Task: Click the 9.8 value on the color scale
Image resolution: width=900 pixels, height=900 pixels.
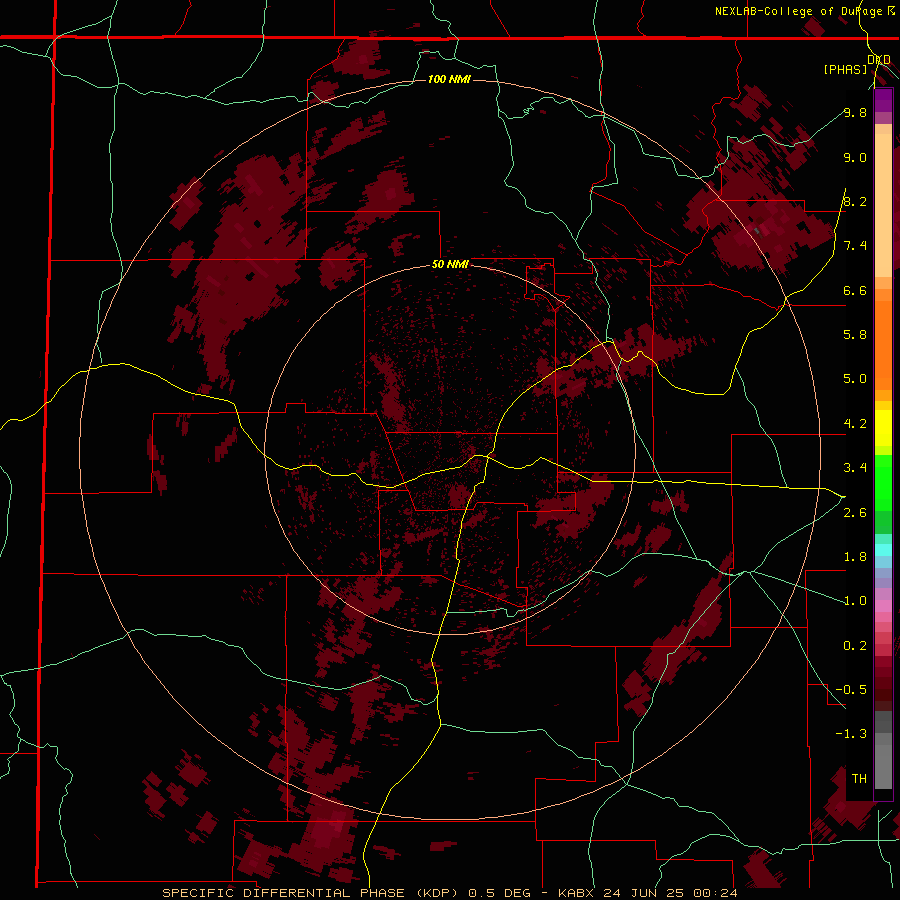Action: [855, 112]
